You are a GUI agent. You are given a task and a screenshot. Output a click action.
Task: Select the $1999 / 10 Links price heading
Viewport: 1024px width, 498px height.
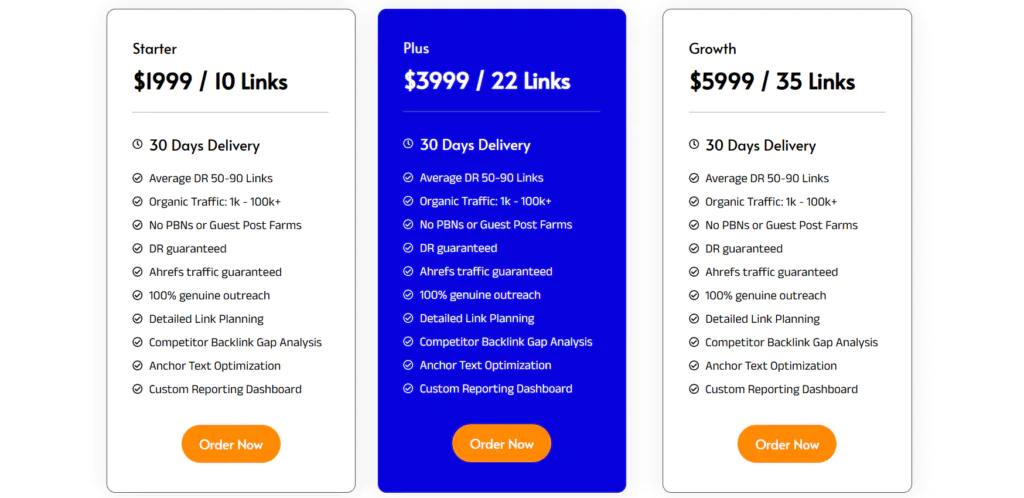[x=210, y=82]
